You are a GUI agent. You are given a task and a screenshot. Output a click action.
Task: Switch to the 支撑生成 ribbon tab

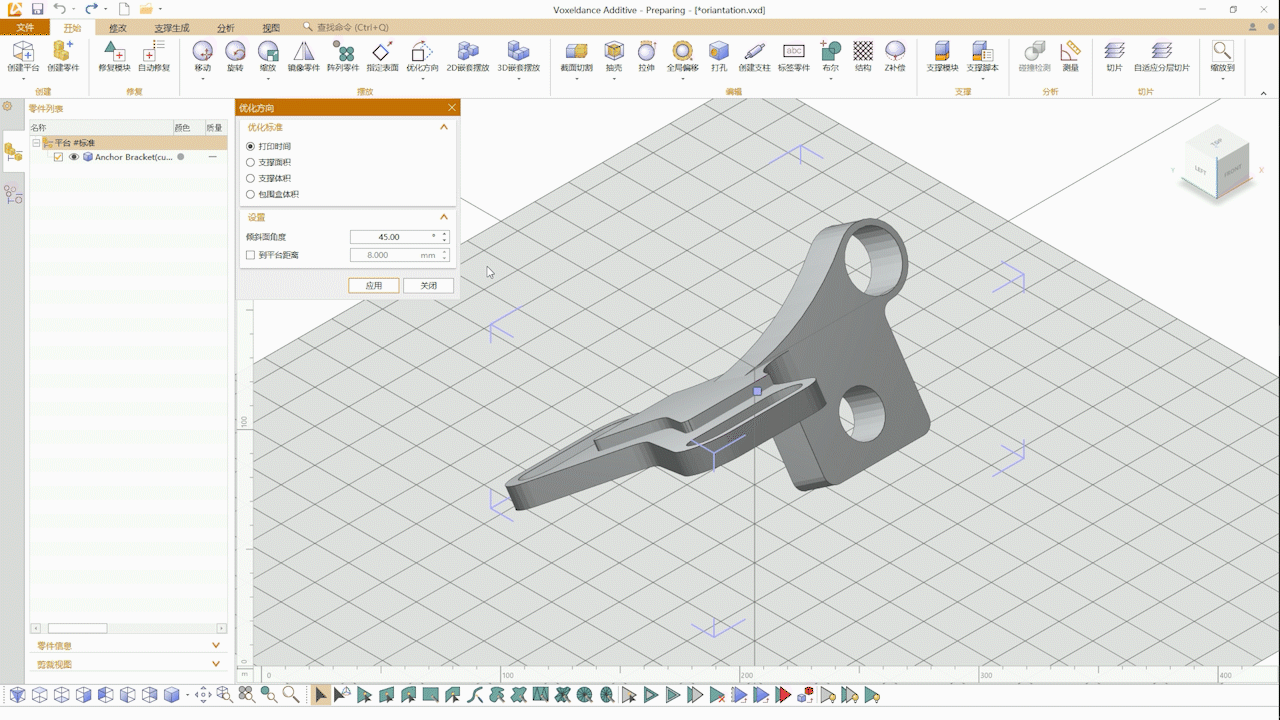coord(171,28)
